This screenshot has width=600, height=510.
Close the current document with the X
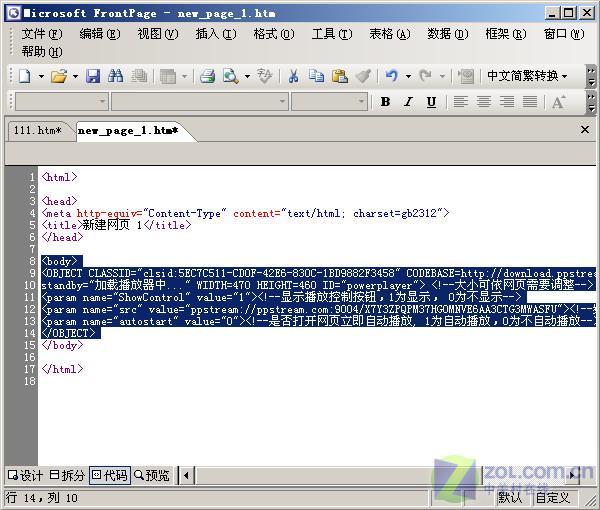[x=584, y=130]
